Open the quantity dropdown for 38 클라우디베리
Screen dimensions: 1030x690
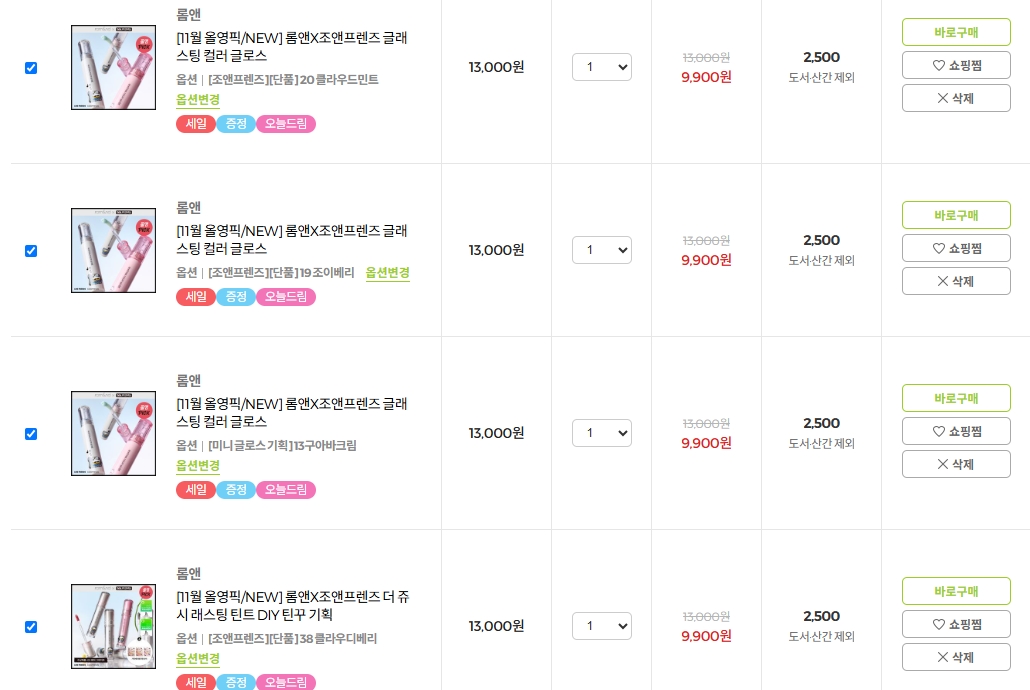click(x=602, y=626)
